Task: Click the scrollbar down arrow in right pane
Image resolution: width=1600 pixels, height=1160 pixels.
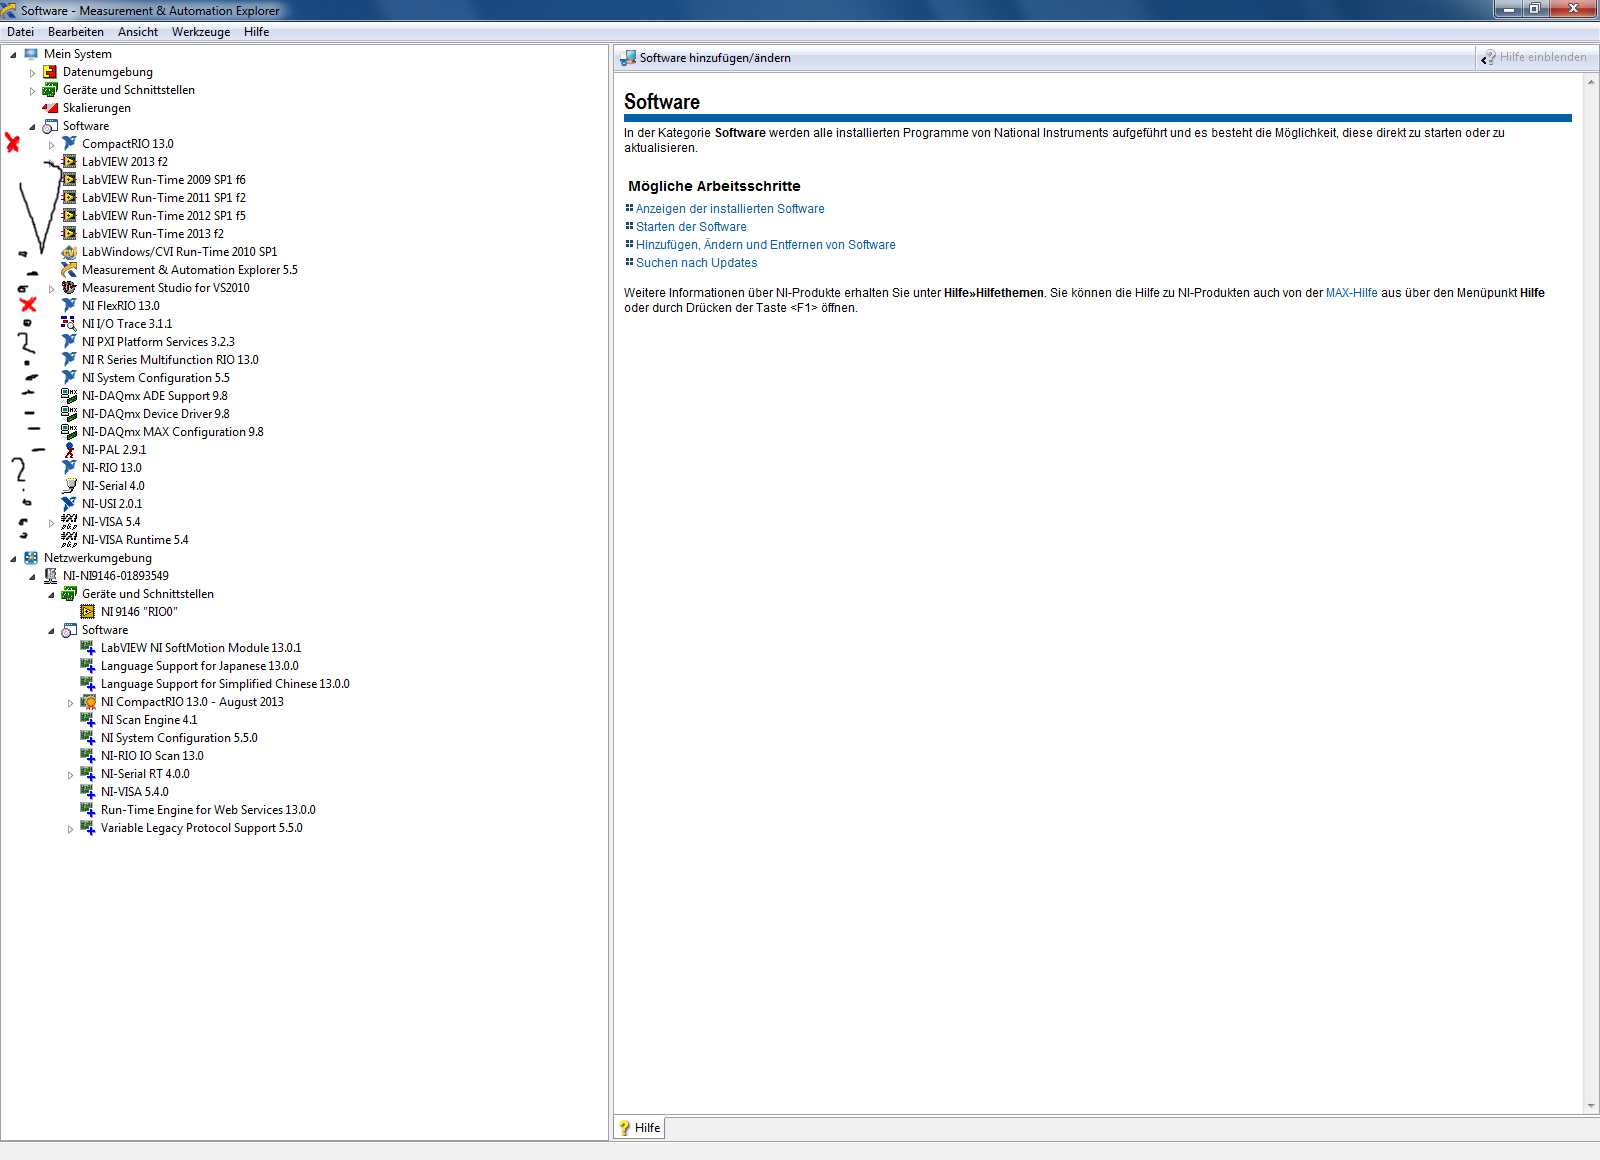Action: coord(1591,1106)
